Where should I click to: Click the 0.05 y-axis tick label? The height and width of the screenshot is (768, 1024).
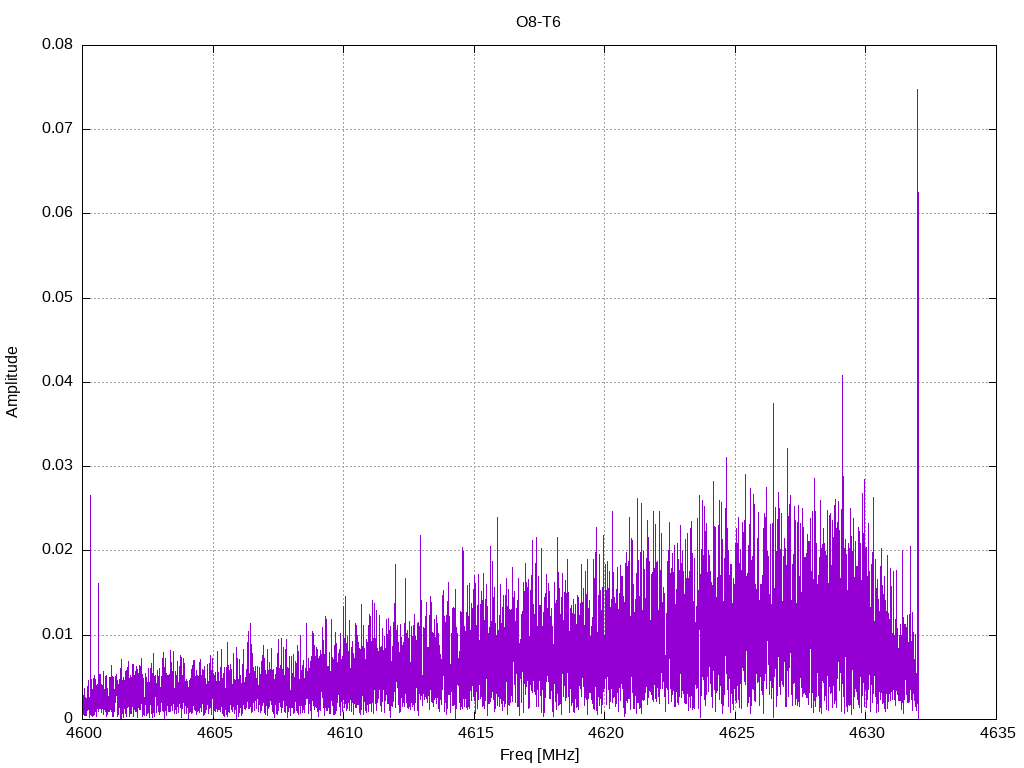[x=56, y=298]
